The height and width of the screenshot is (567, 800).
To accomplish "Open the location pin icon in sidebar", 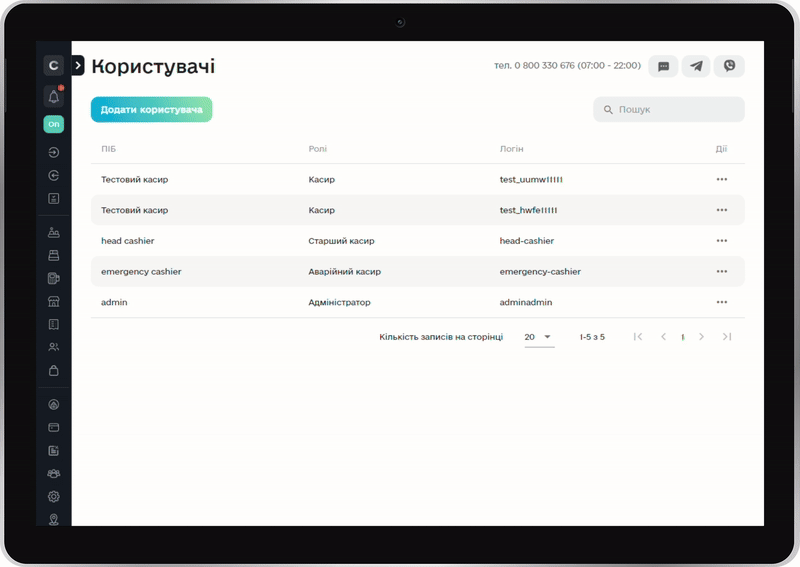I will (x=54, y=520).
